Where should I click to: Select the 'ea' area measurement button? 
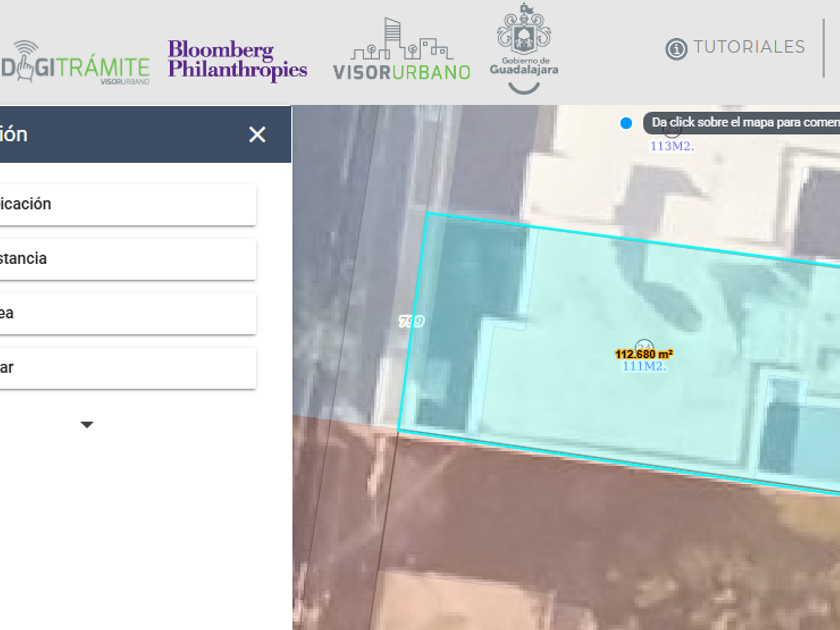(128, 313)
